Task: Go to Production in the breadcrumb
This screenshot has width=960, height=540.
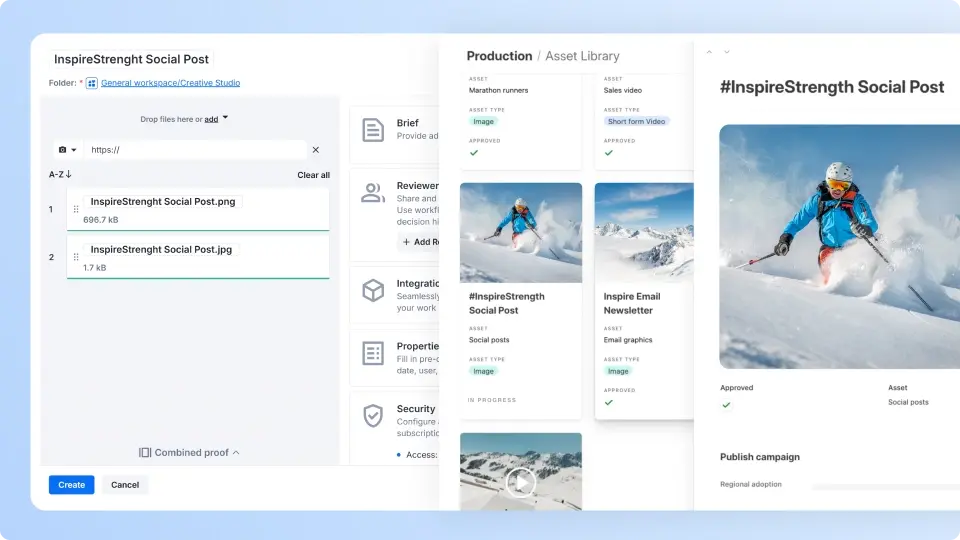Action: [x=499, y=56]
